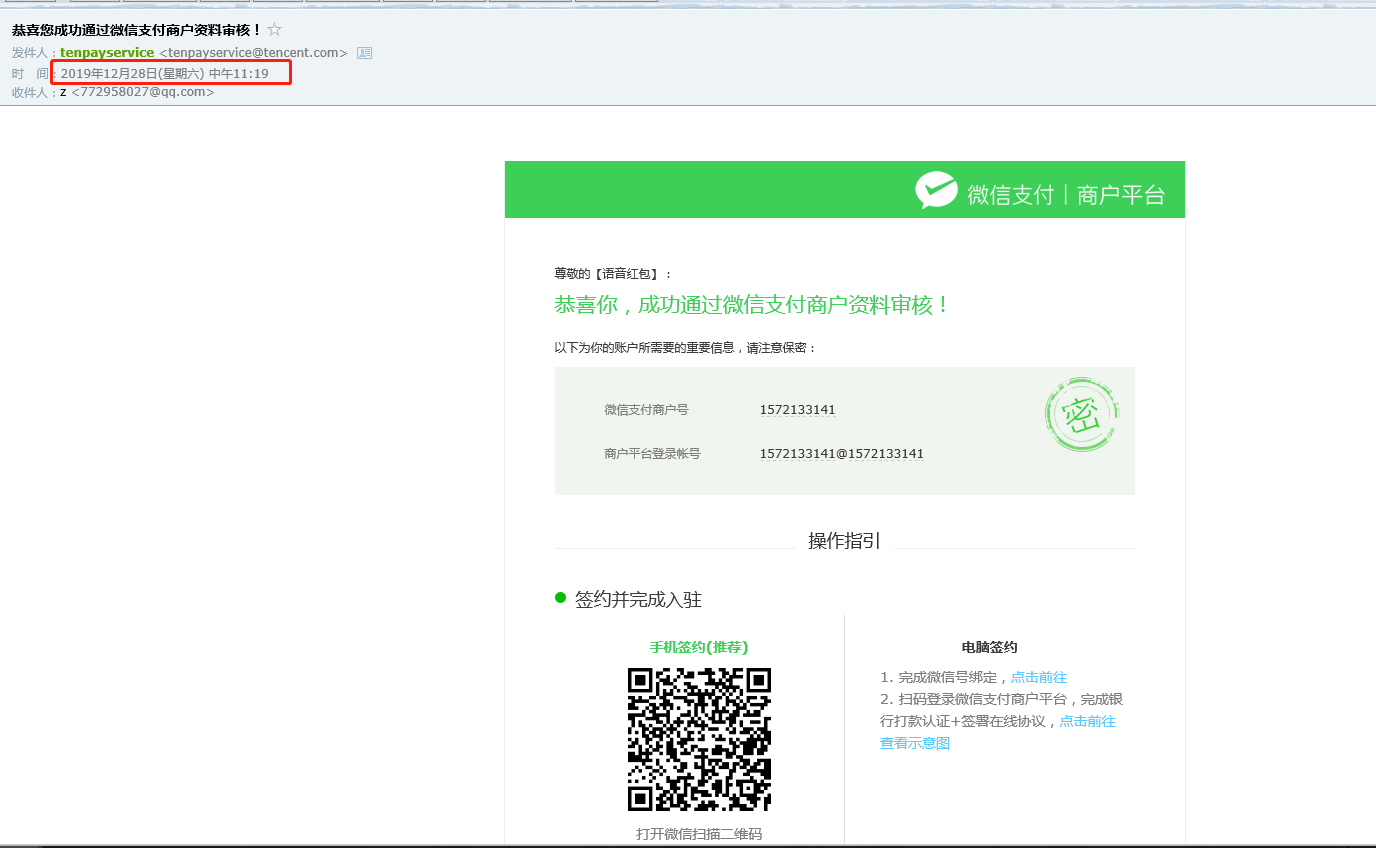
Task: Click second 点击前往 link after 签署在线协议
Action: pos(1087,721)
